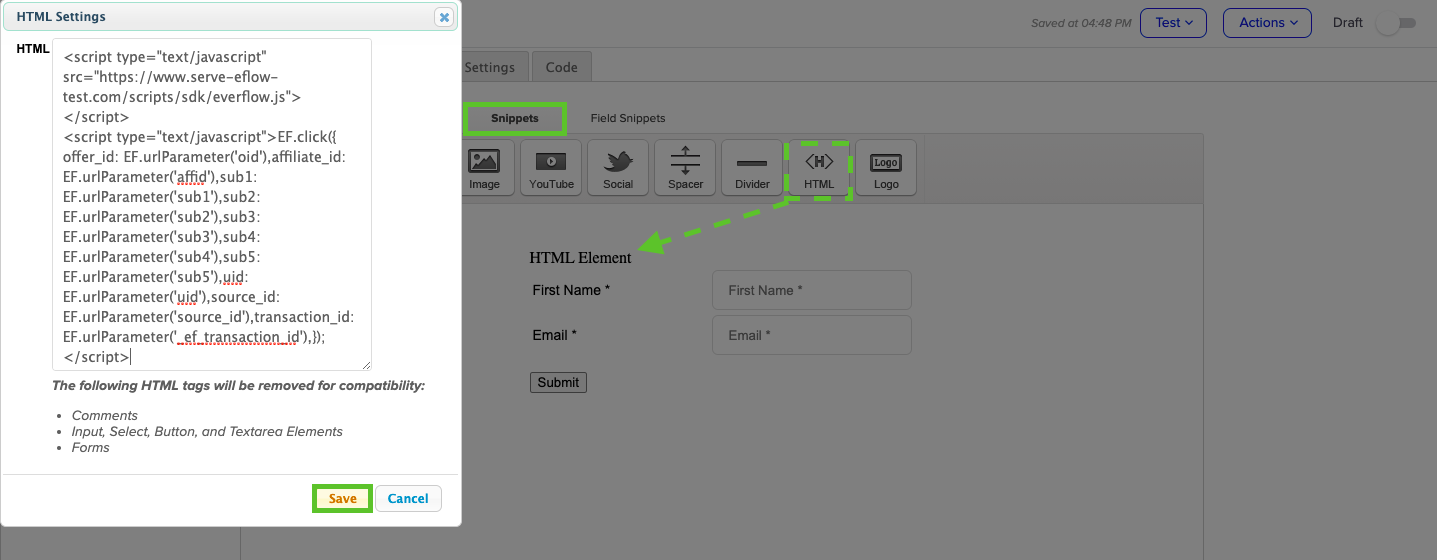
Task: Cancel the HTML Settings dialog
Action: pos(408,498)
